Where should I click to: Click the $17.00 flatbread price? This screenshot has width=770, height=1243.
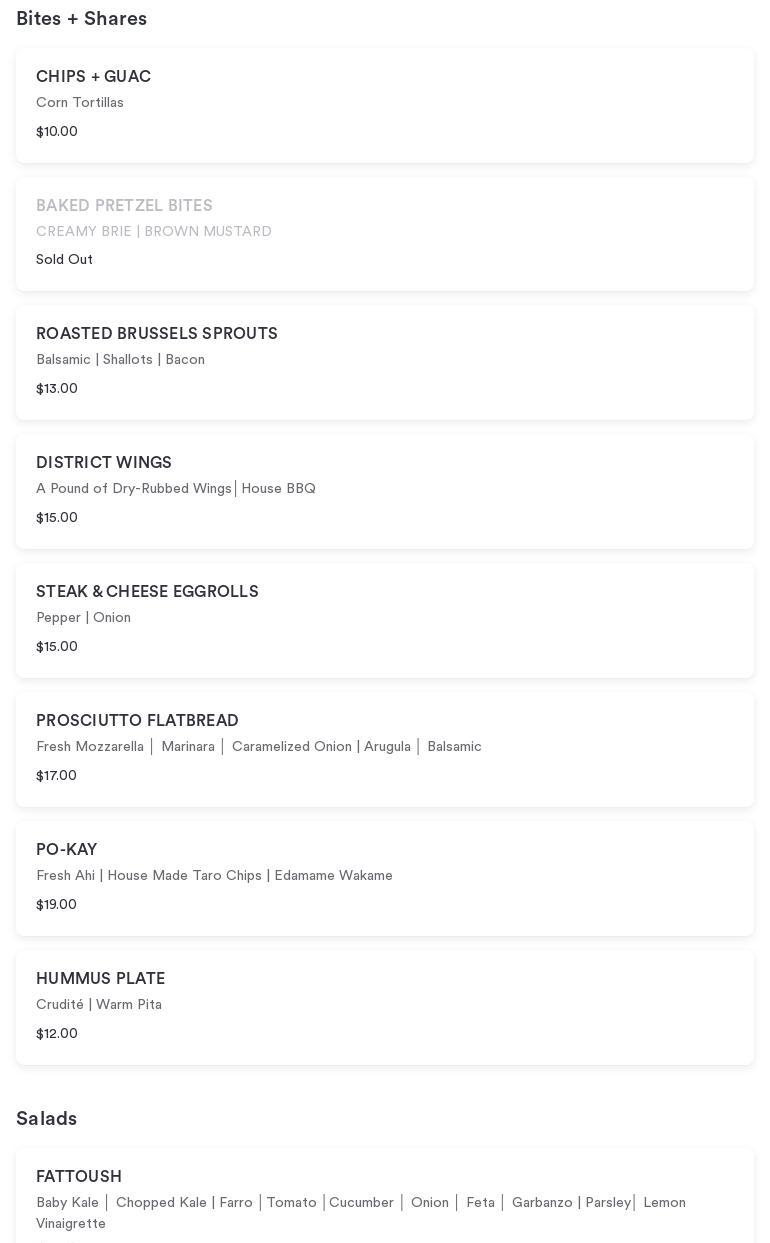[56, 776]
